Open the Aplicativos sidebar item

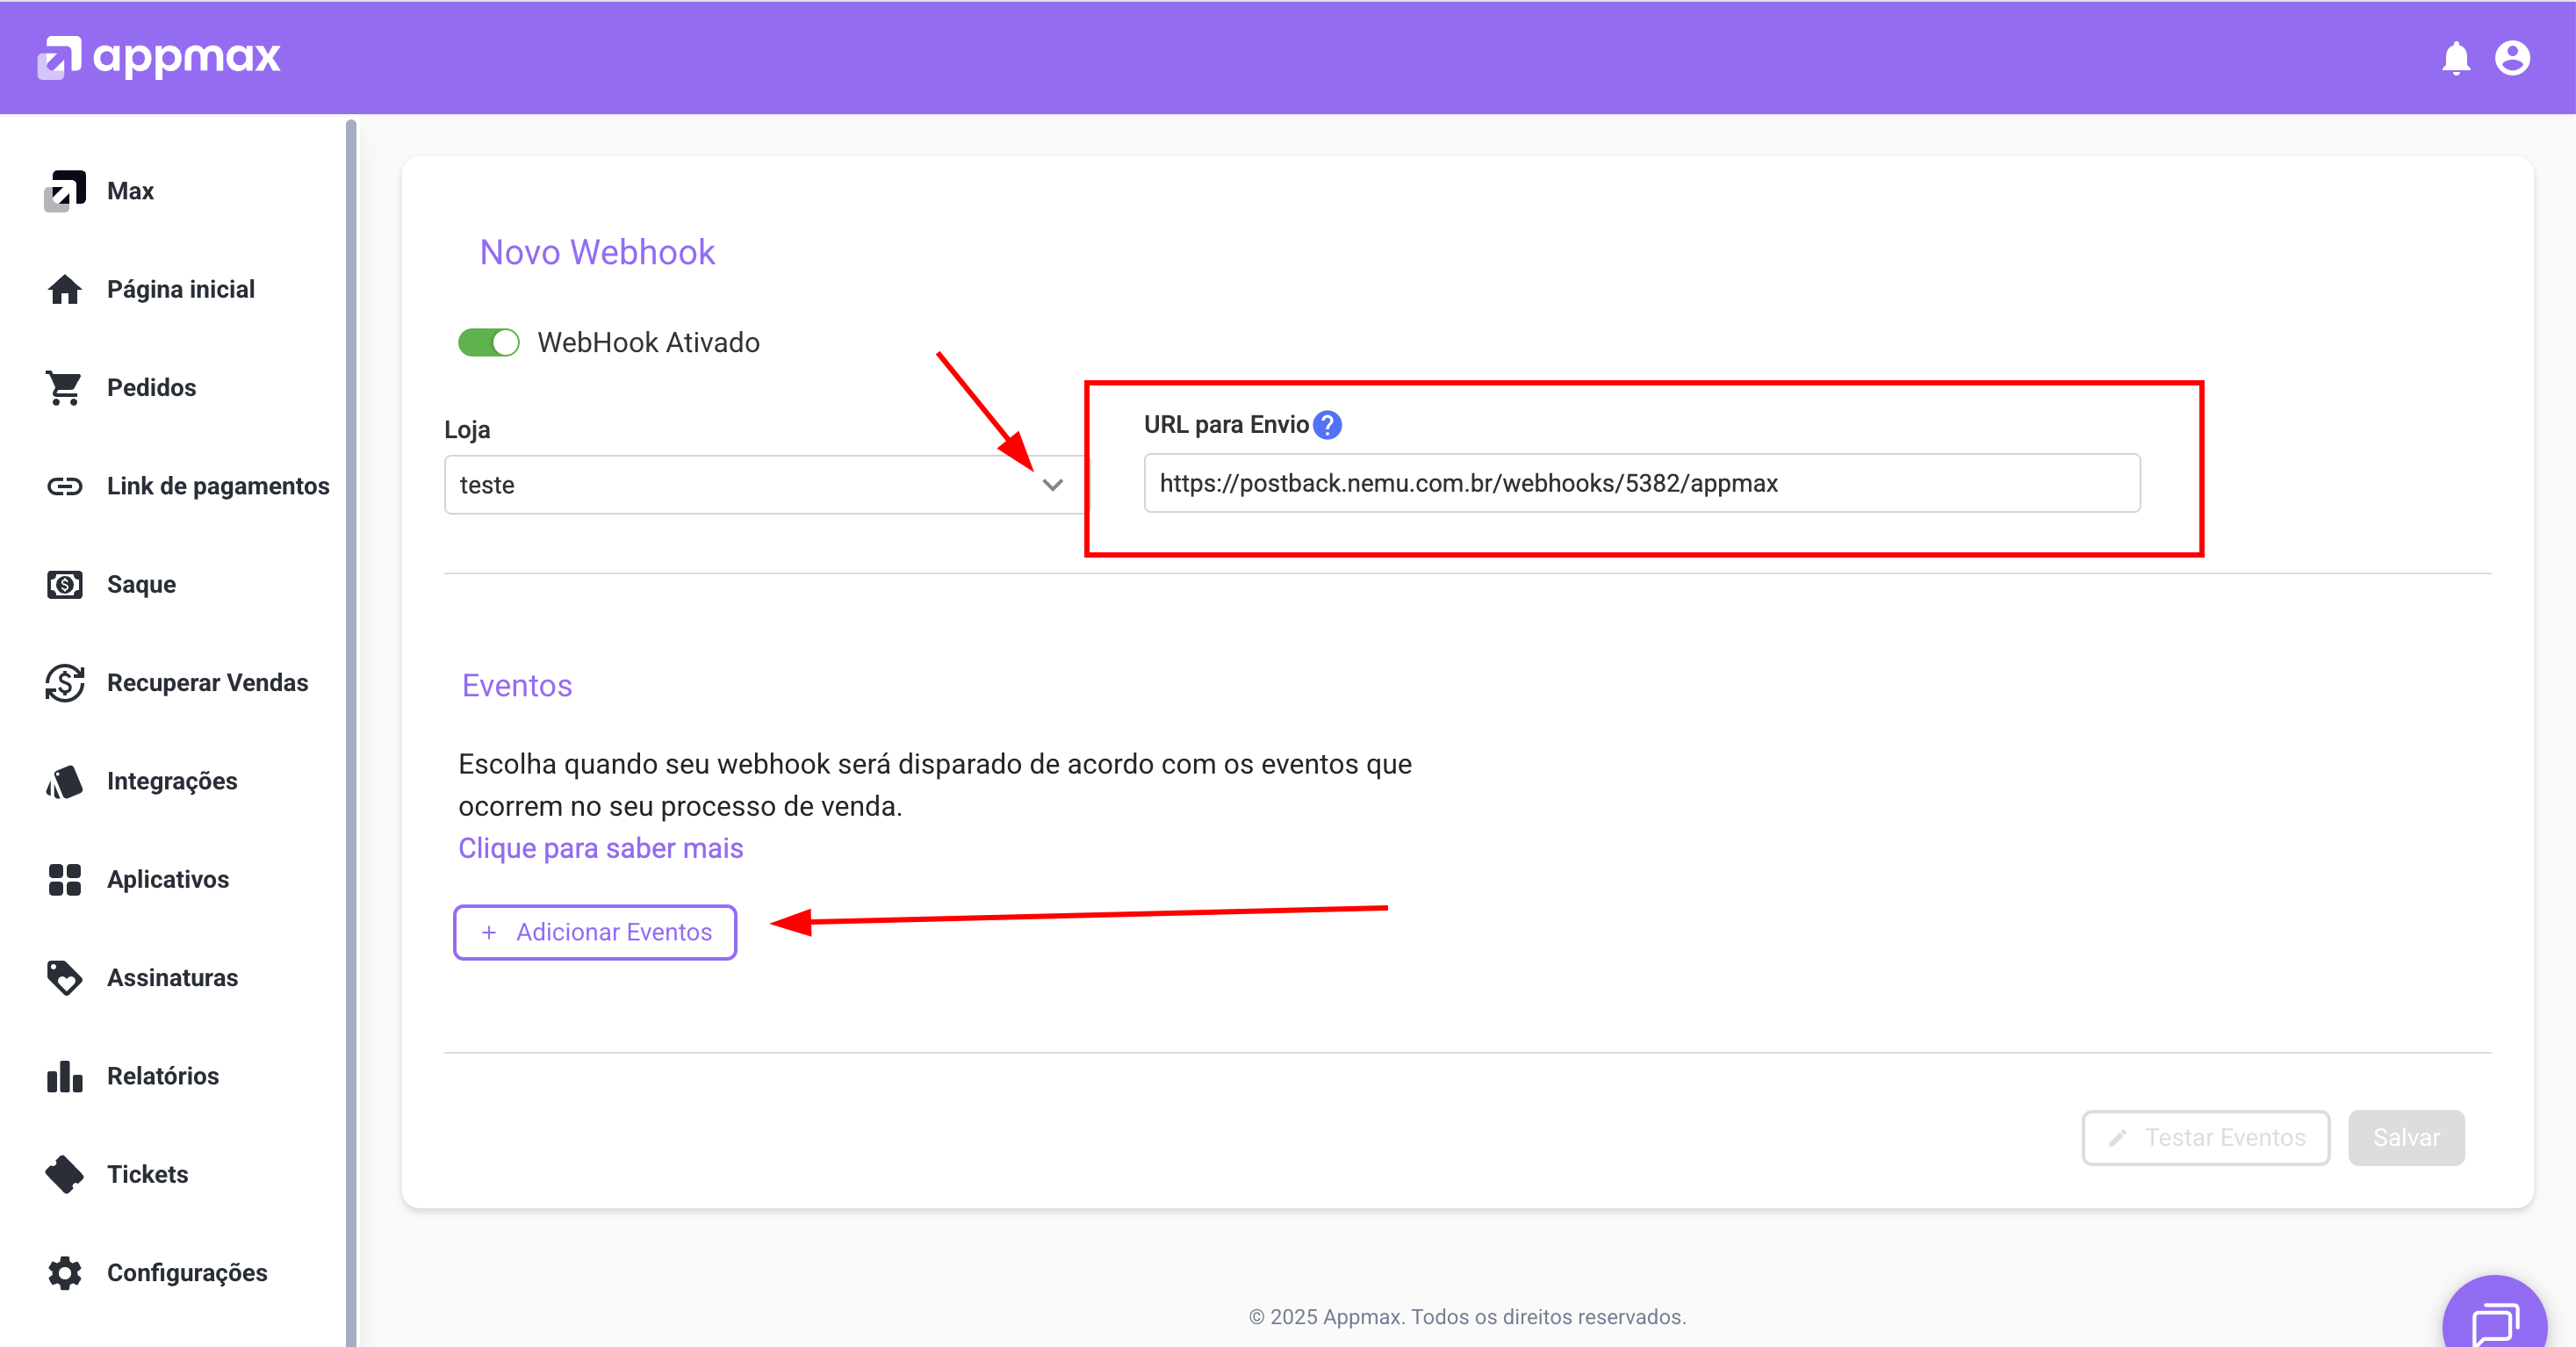tap(167, 879)
